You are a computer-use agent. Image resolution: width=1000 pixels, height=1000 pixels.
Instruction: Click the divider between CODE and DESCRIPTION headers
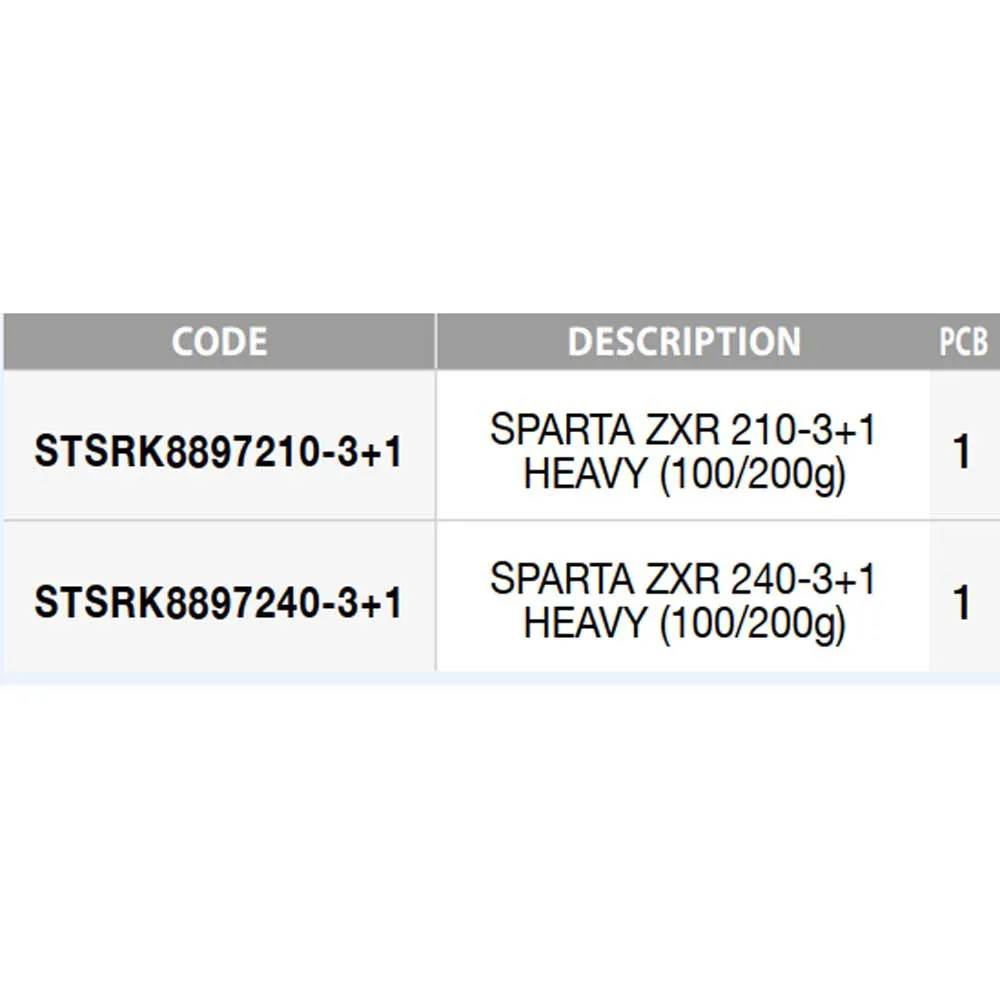tap(436, 341)
